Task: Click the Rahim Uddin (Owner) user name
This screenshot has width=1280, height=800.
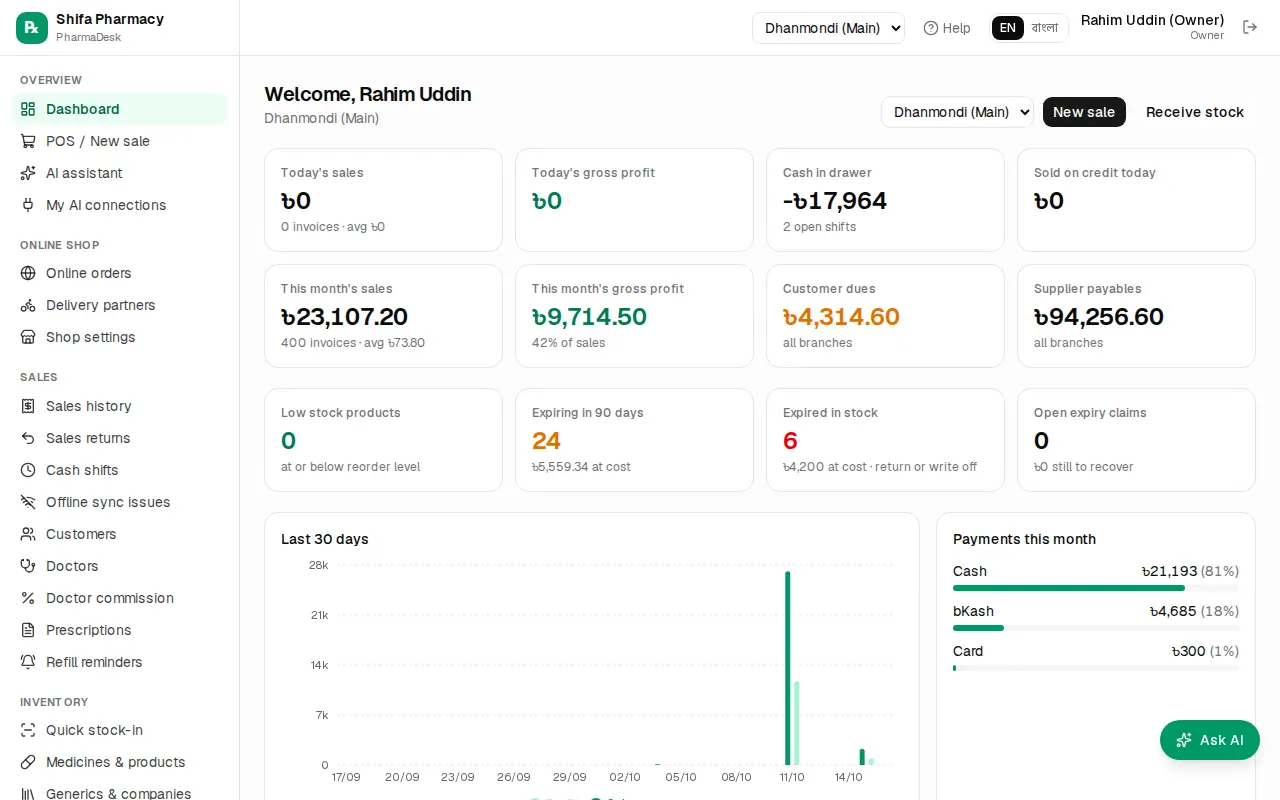Action: (1152, 20)
